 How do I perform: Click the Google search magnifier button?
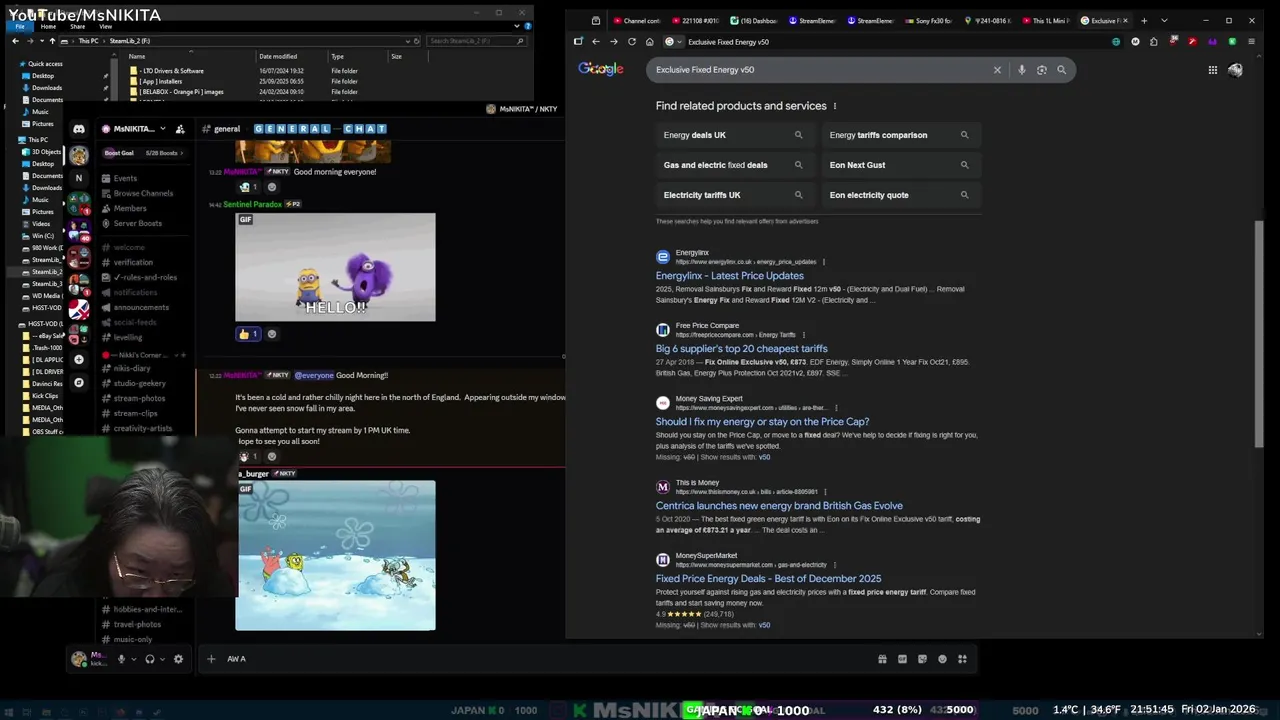[1062, 70]
